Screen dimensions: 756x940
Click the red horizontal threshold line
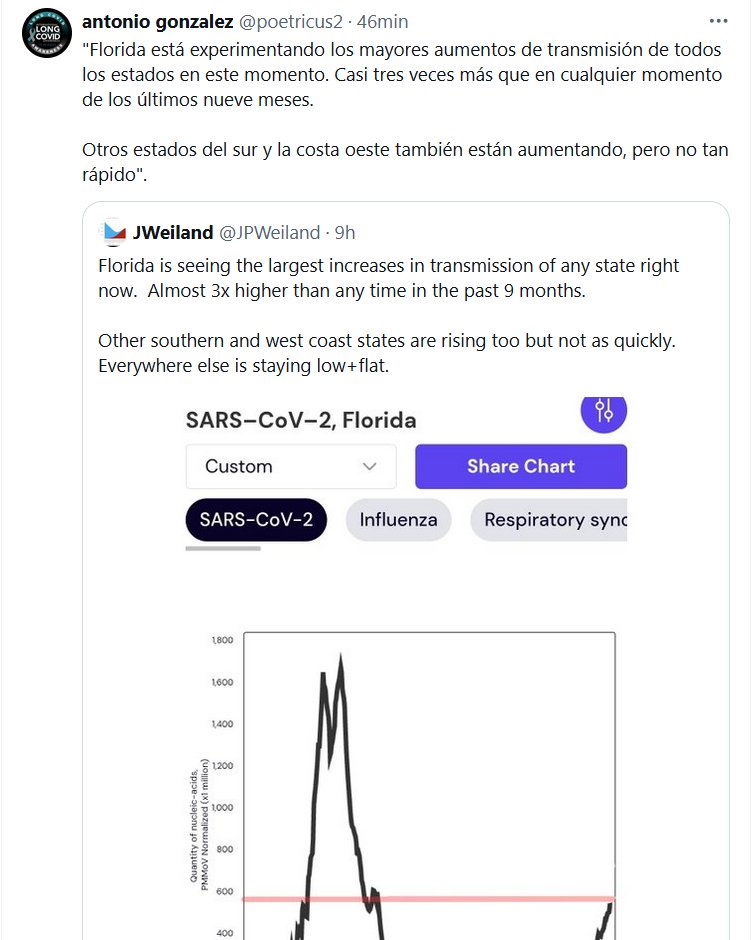(x=450, y=899)
